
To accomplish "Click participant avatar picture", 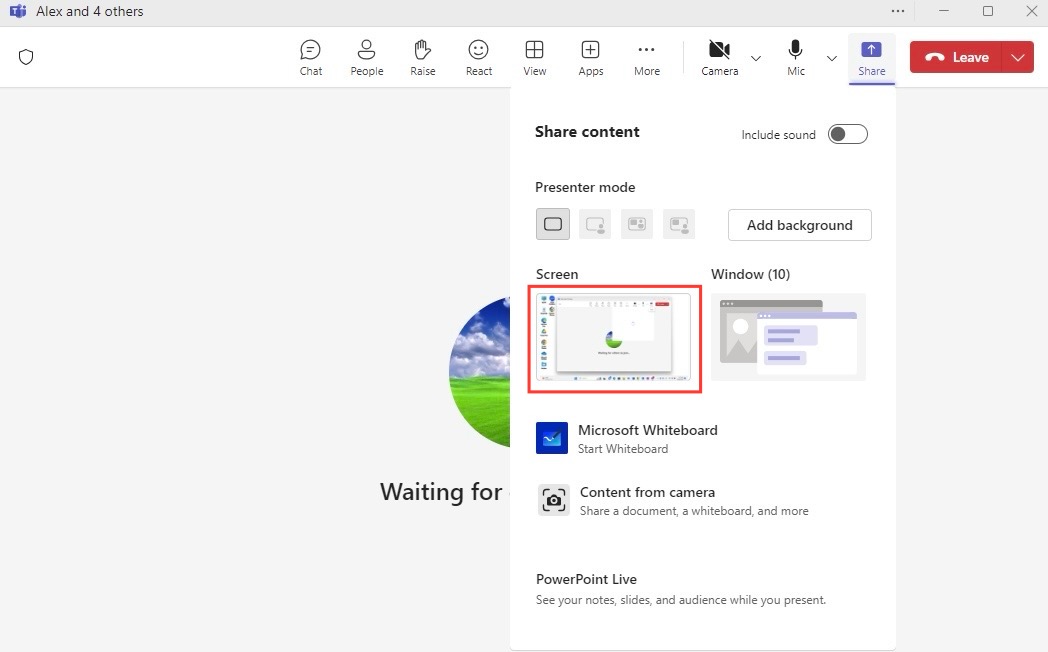I will (x=479, y=371).
